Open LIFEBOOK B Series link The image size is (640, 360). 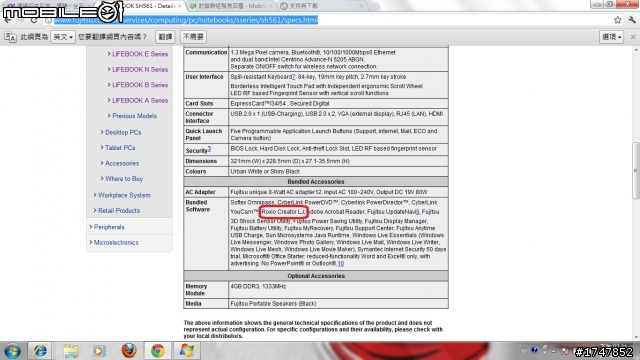point(140,85)
